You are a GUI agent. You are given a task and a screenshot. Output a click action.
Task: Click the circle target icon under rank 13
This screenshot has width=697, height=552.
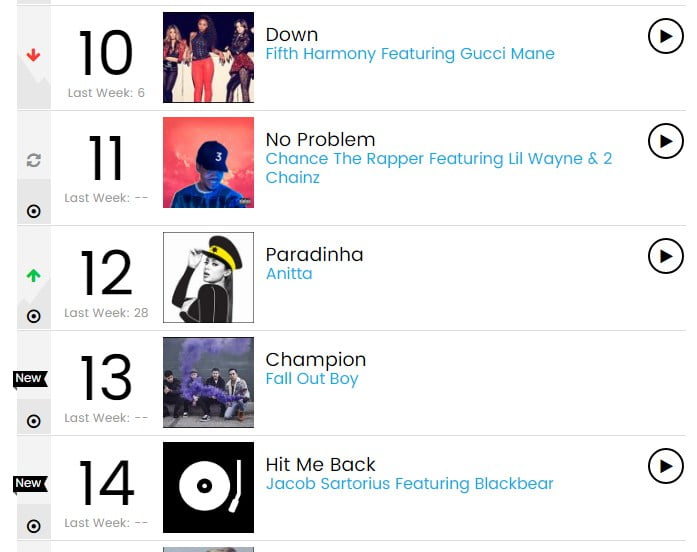(x=33, y=421)
